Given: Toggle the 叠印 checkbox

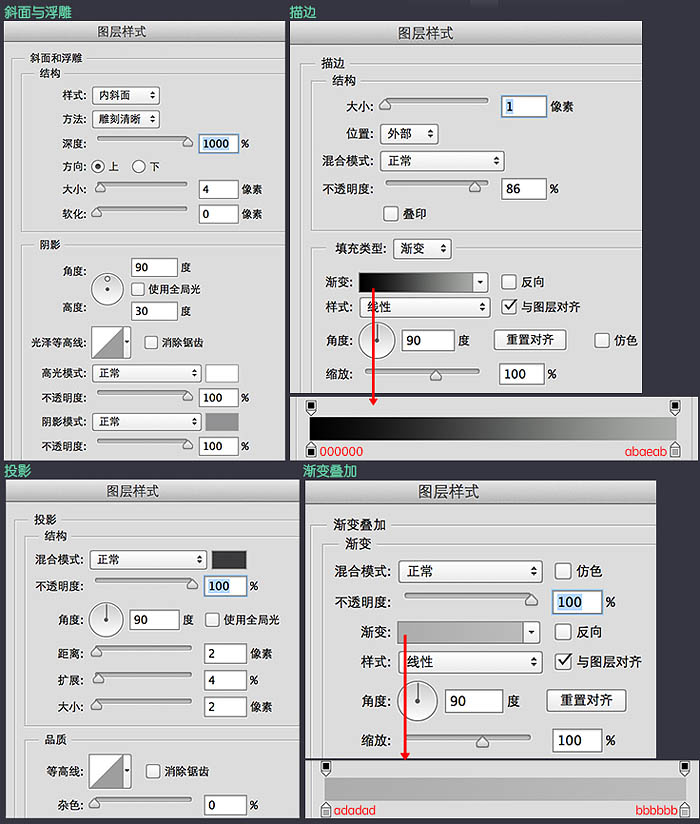Looking at the screenshot, I should pyautogui.click(x=390, y=214).
